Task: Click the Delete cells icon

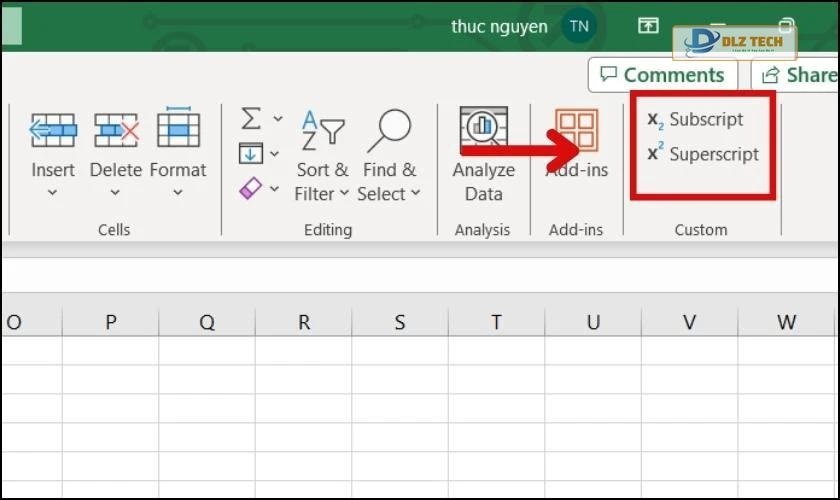Action: [116, 130]
